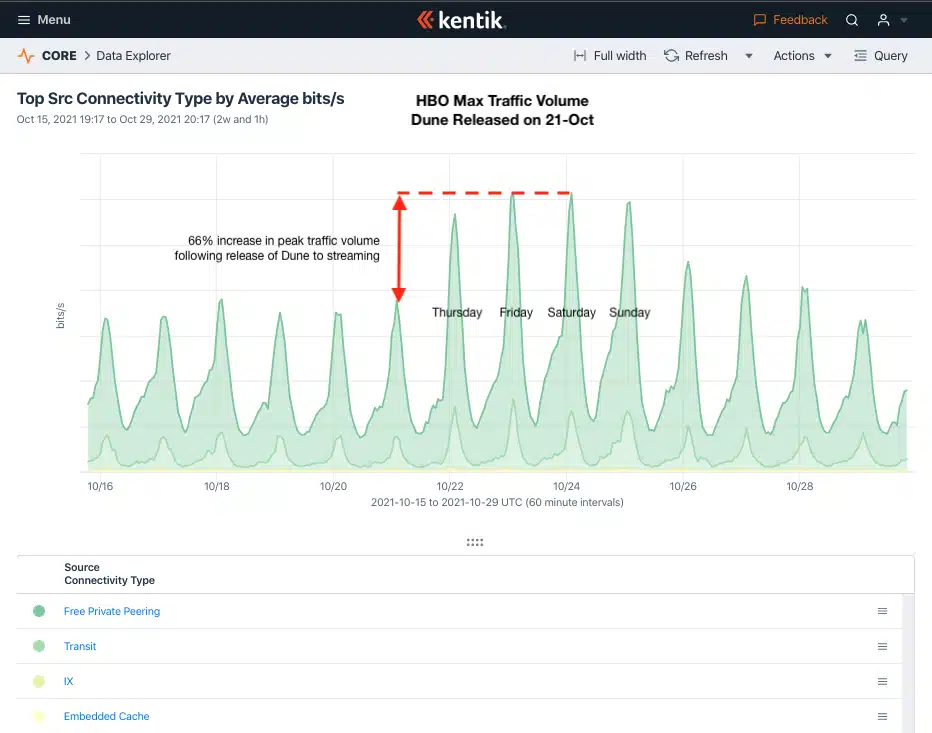Toggle Full width view
Viewport: 932px width, 733px height.
tap(610, 56)
